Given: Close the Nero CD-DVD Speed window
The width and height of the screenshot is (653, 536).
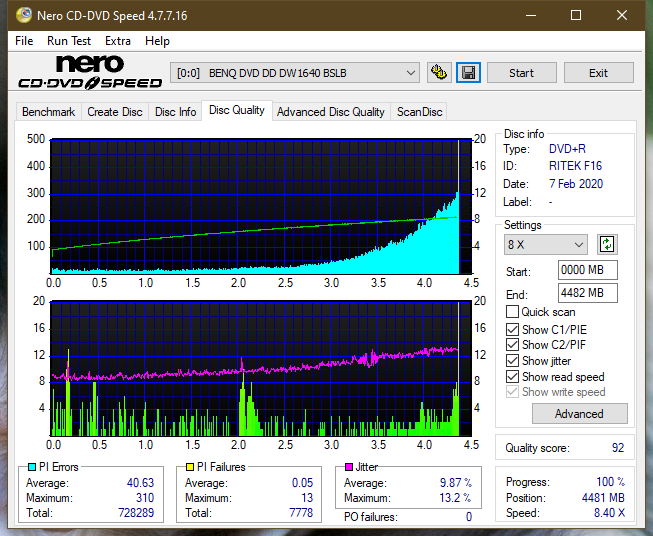Looking at the screenshot, I should 622,15.
